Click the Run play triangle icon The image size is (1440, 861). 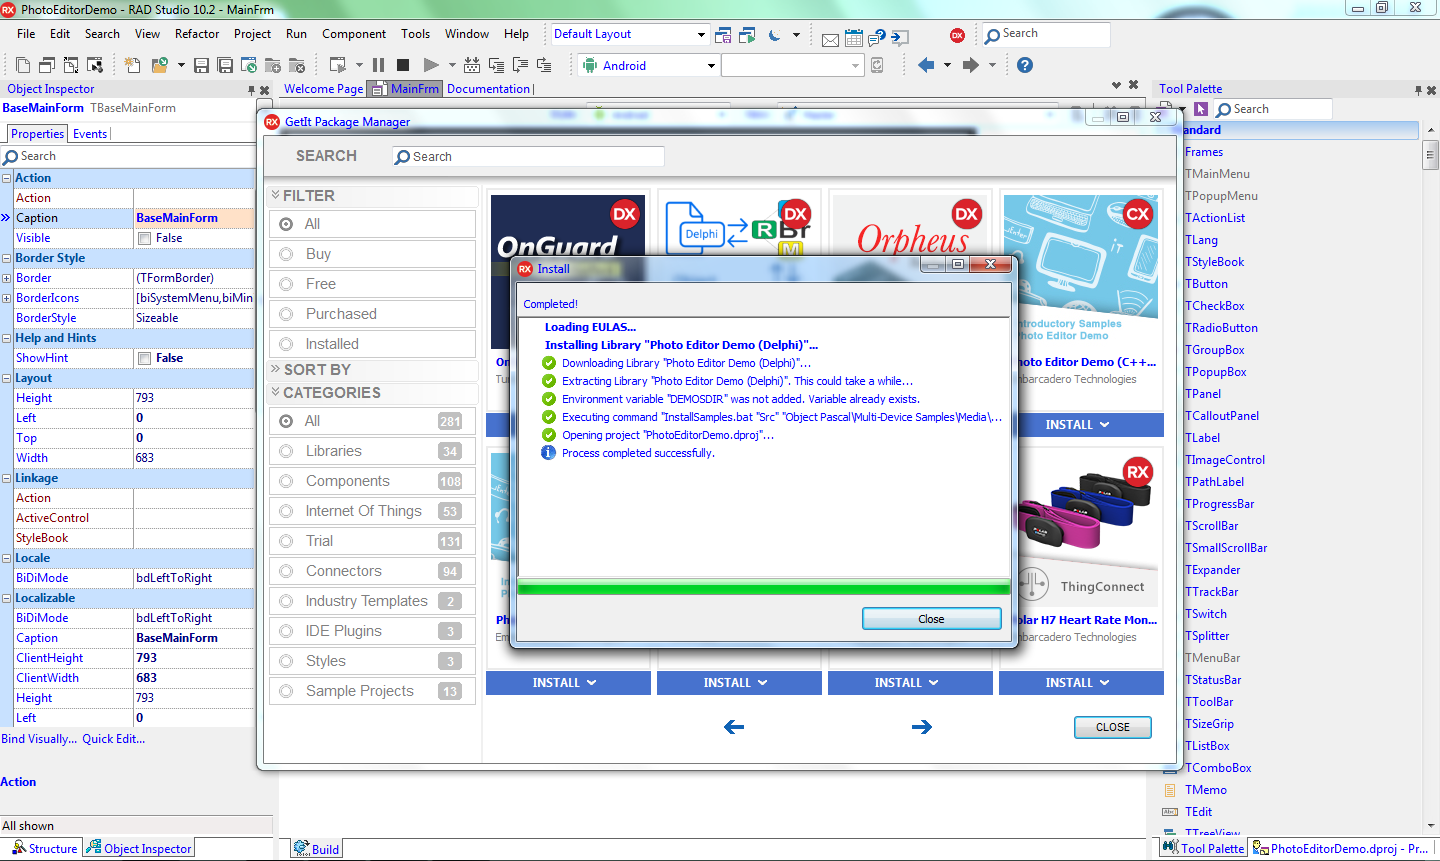click(x=431, y=65)
